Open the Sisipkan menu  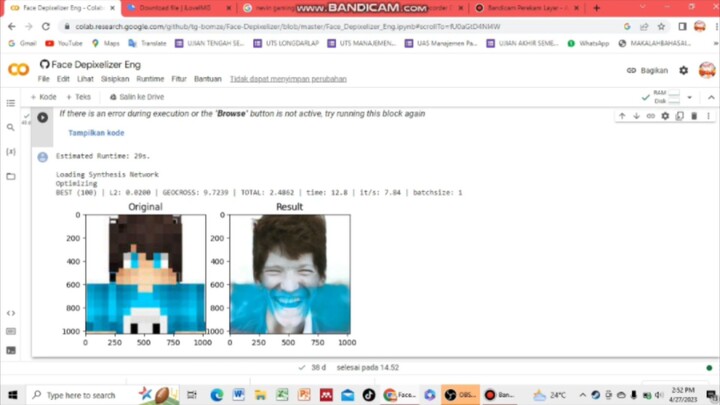click(x=115, y=79)
